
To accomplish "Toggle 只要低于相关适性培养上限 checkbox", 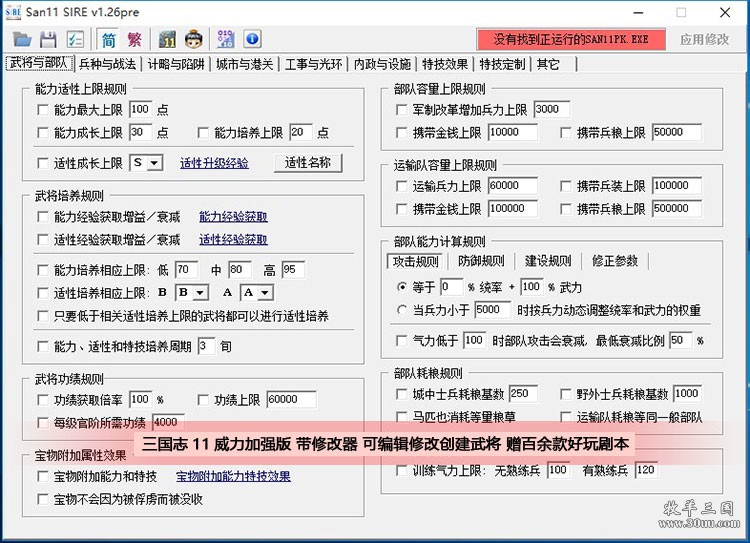I will click(x=43, y=316).
